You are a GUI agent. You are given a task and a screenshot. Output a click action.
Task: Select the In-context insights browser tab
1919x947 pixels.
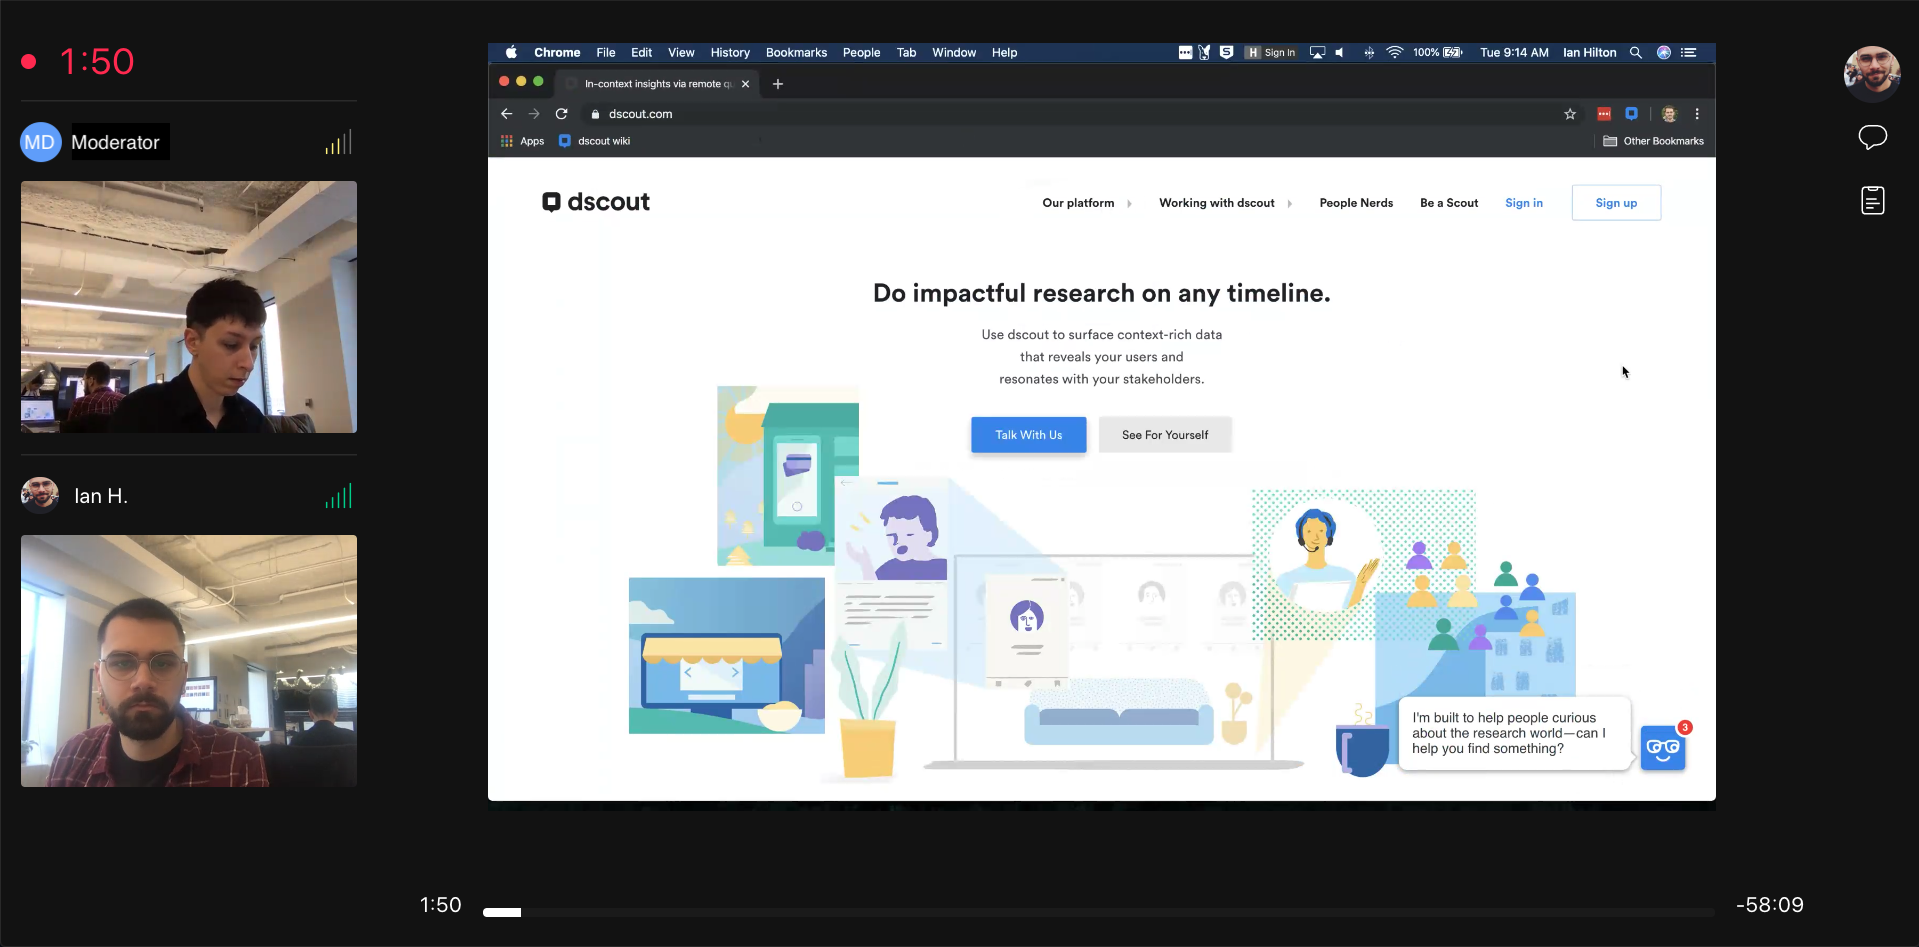coord(656,84)
